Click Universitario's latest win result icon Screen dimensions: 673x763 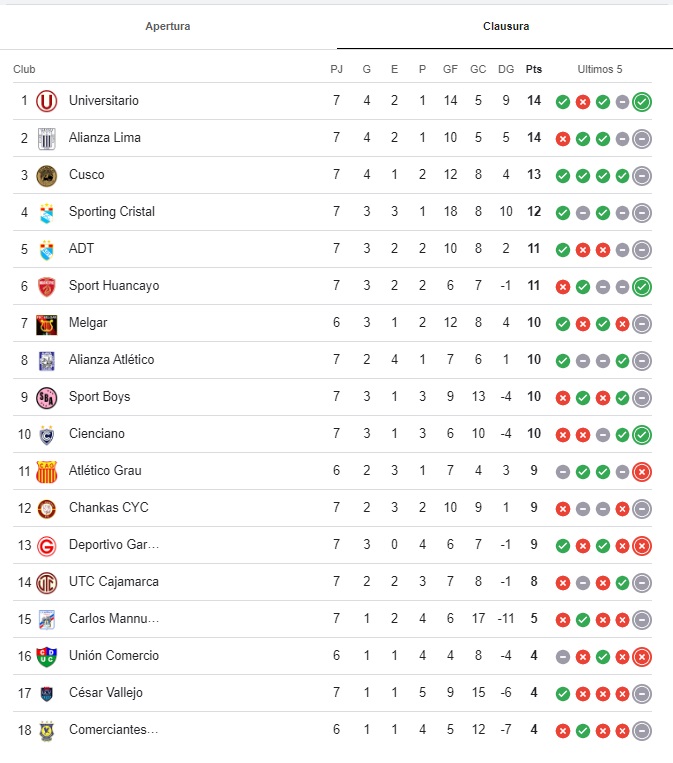[642, 101]
